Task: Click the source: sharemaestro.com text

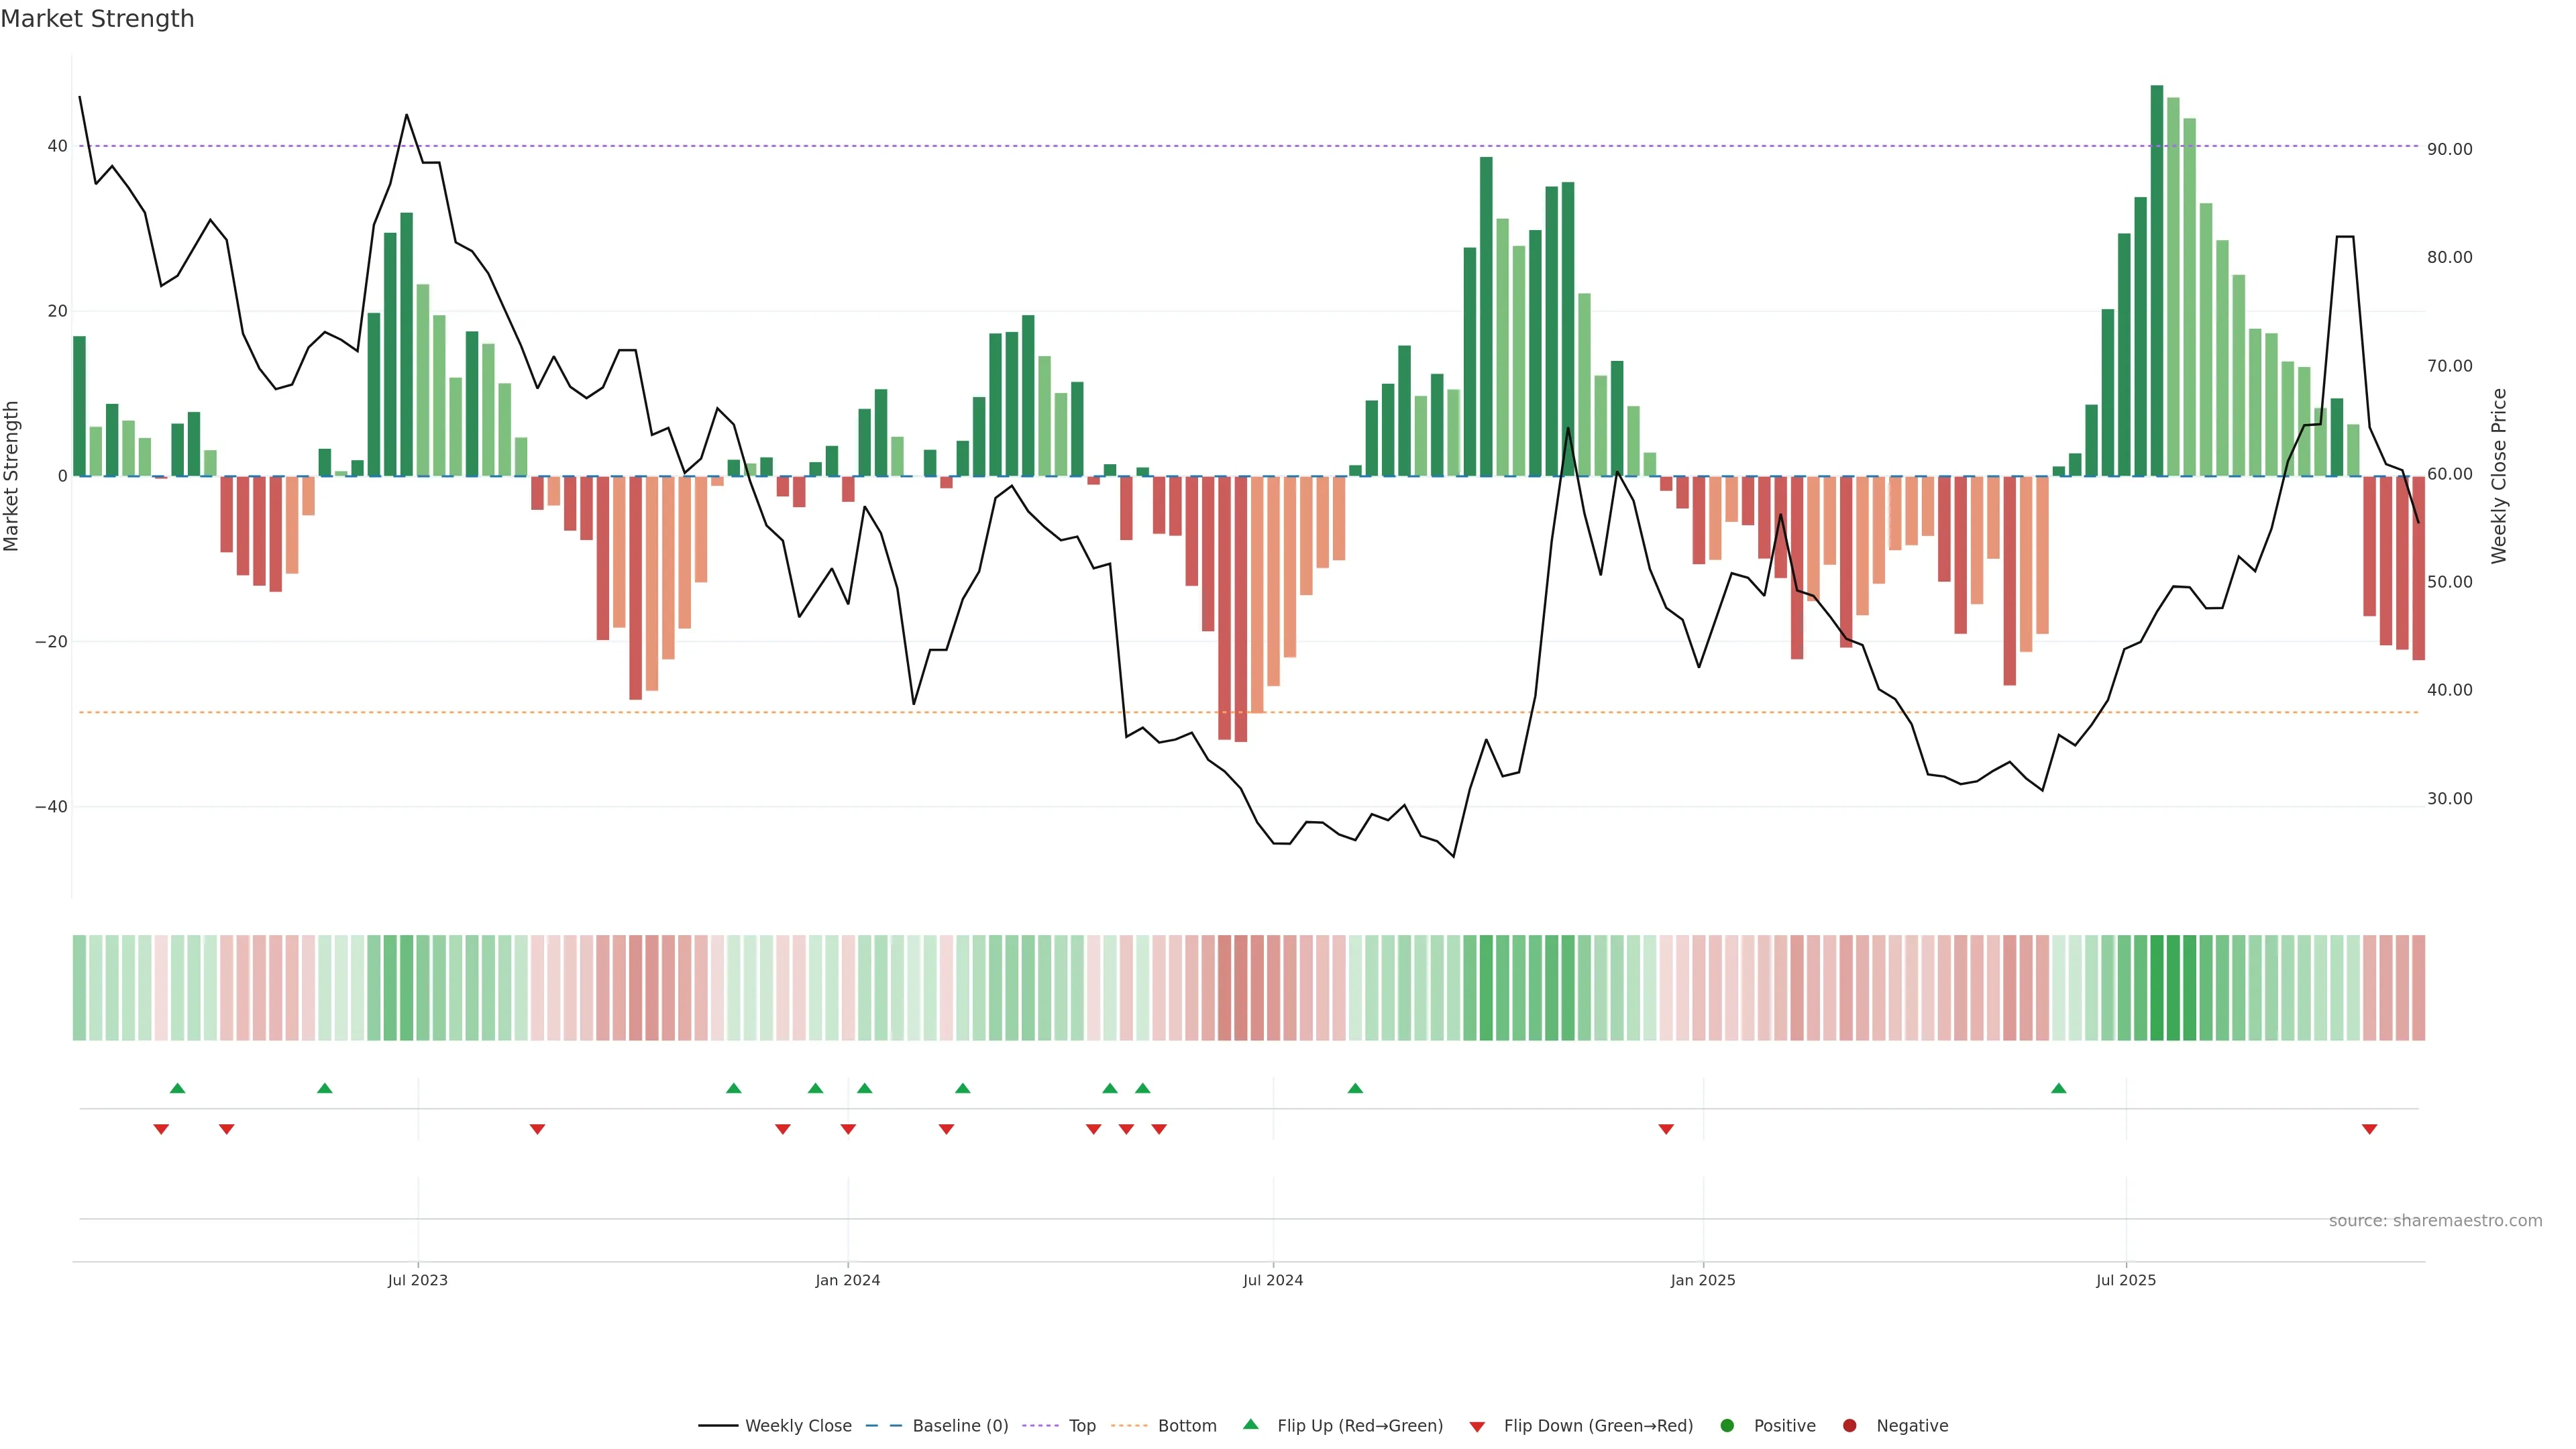Action: [2435, 1221]
